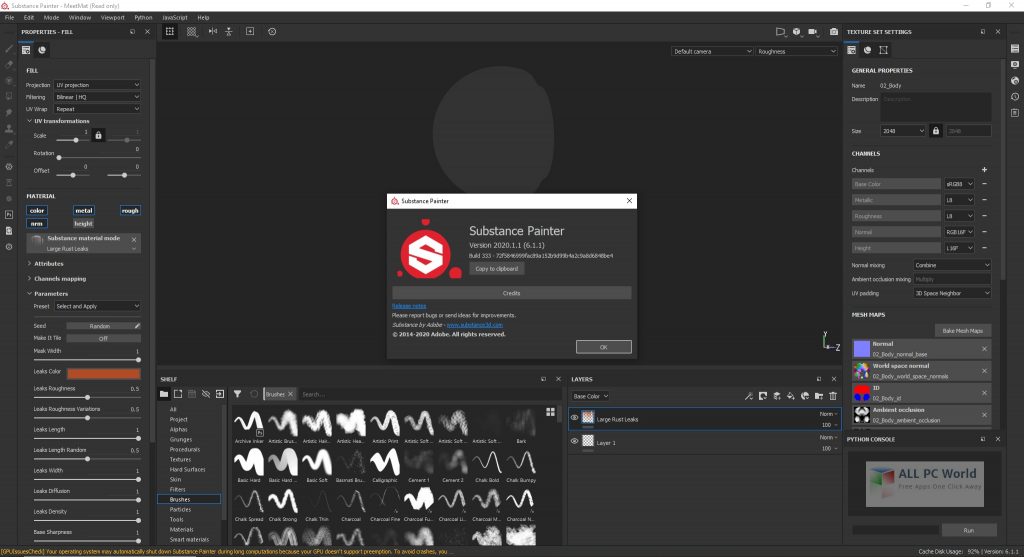Click the Leaks Color swatch
The width and height of the screenshot is (1024, 557).
(103, 373)
